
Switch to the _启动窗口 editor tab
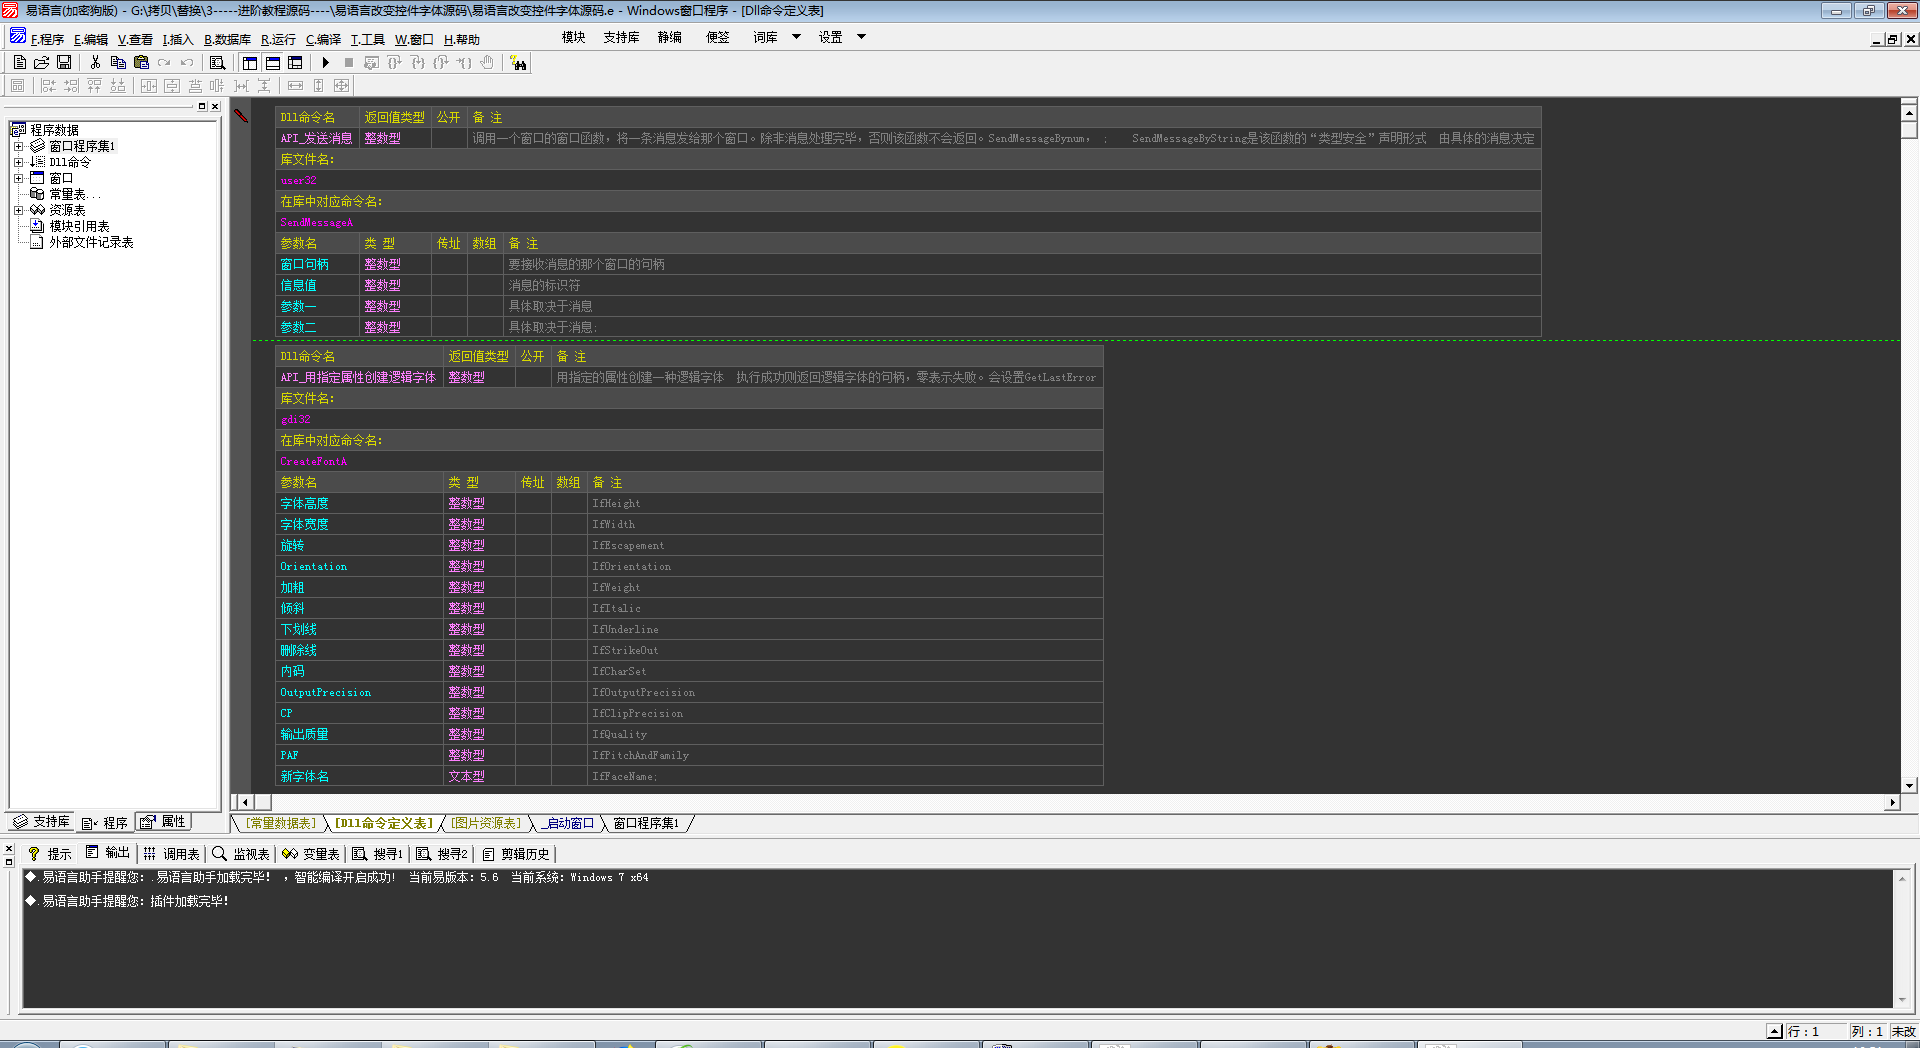568,824
